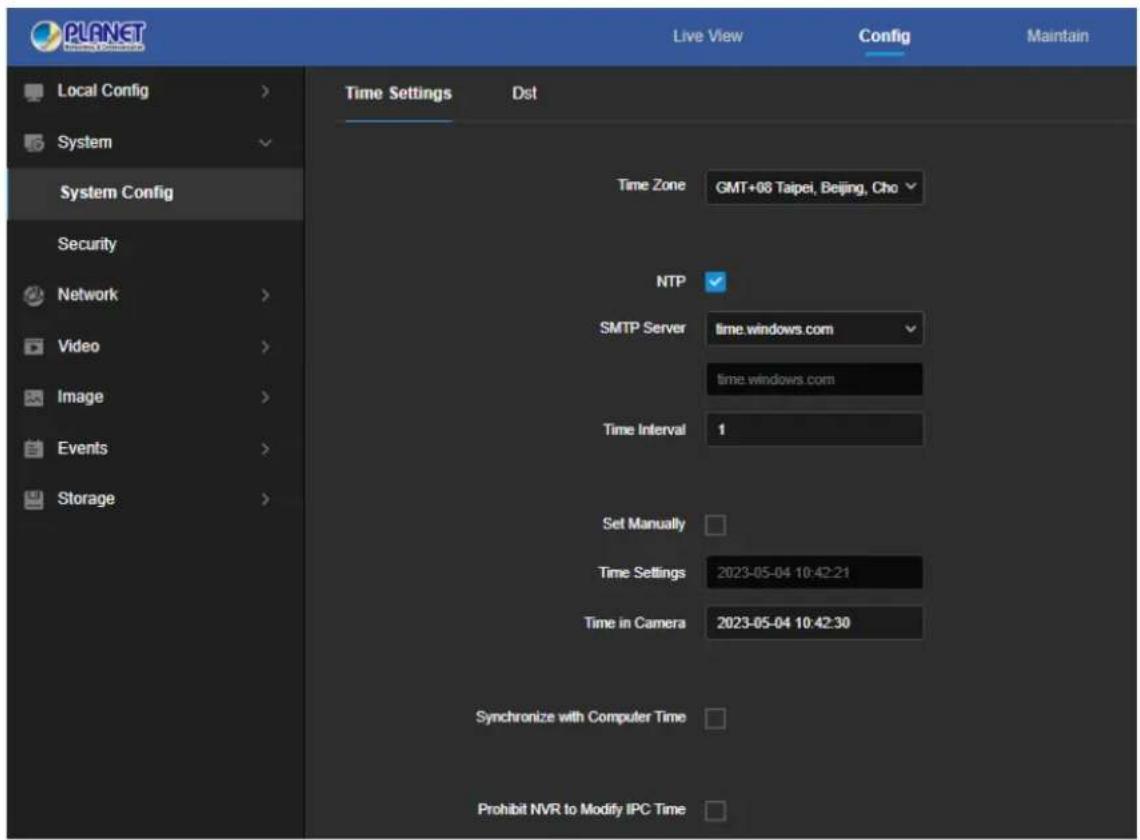Select the Time Settings tab
Image resolution: width=1140 pixels, height=840 pixels.
[x=398, y=93]
